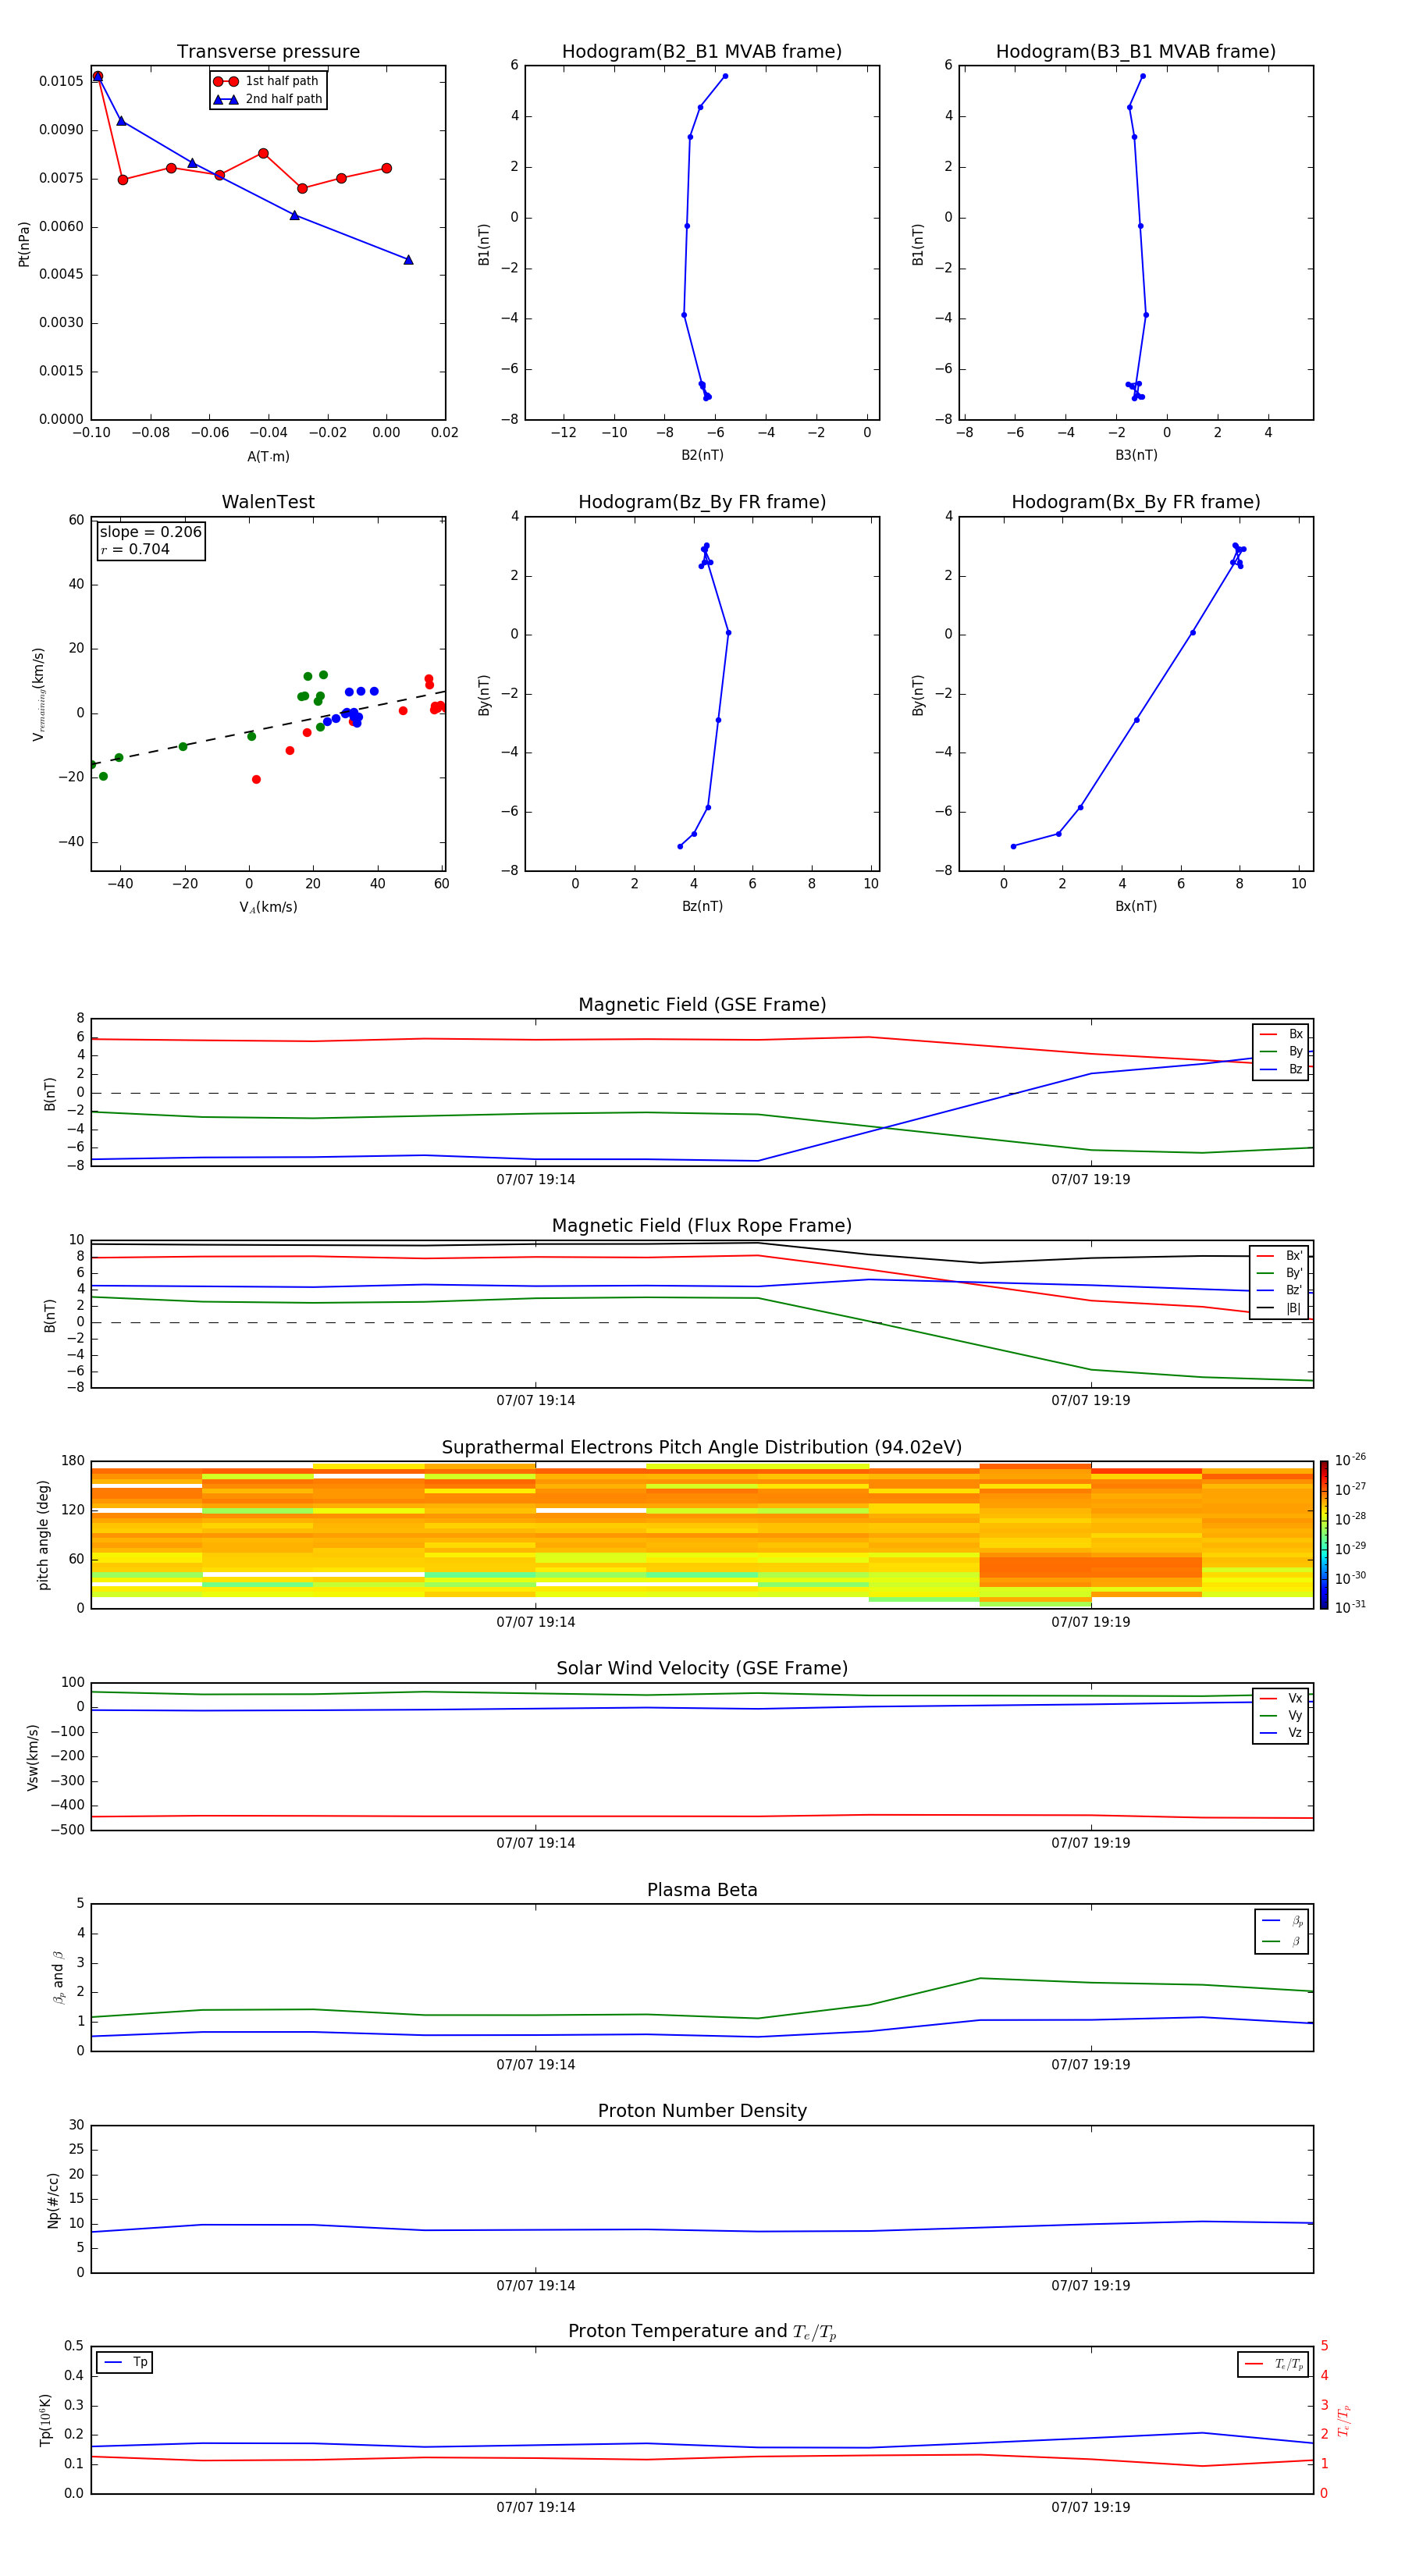
Task: Click the 'pitch angle (deg)' axis label
Action: point(44,1535)
